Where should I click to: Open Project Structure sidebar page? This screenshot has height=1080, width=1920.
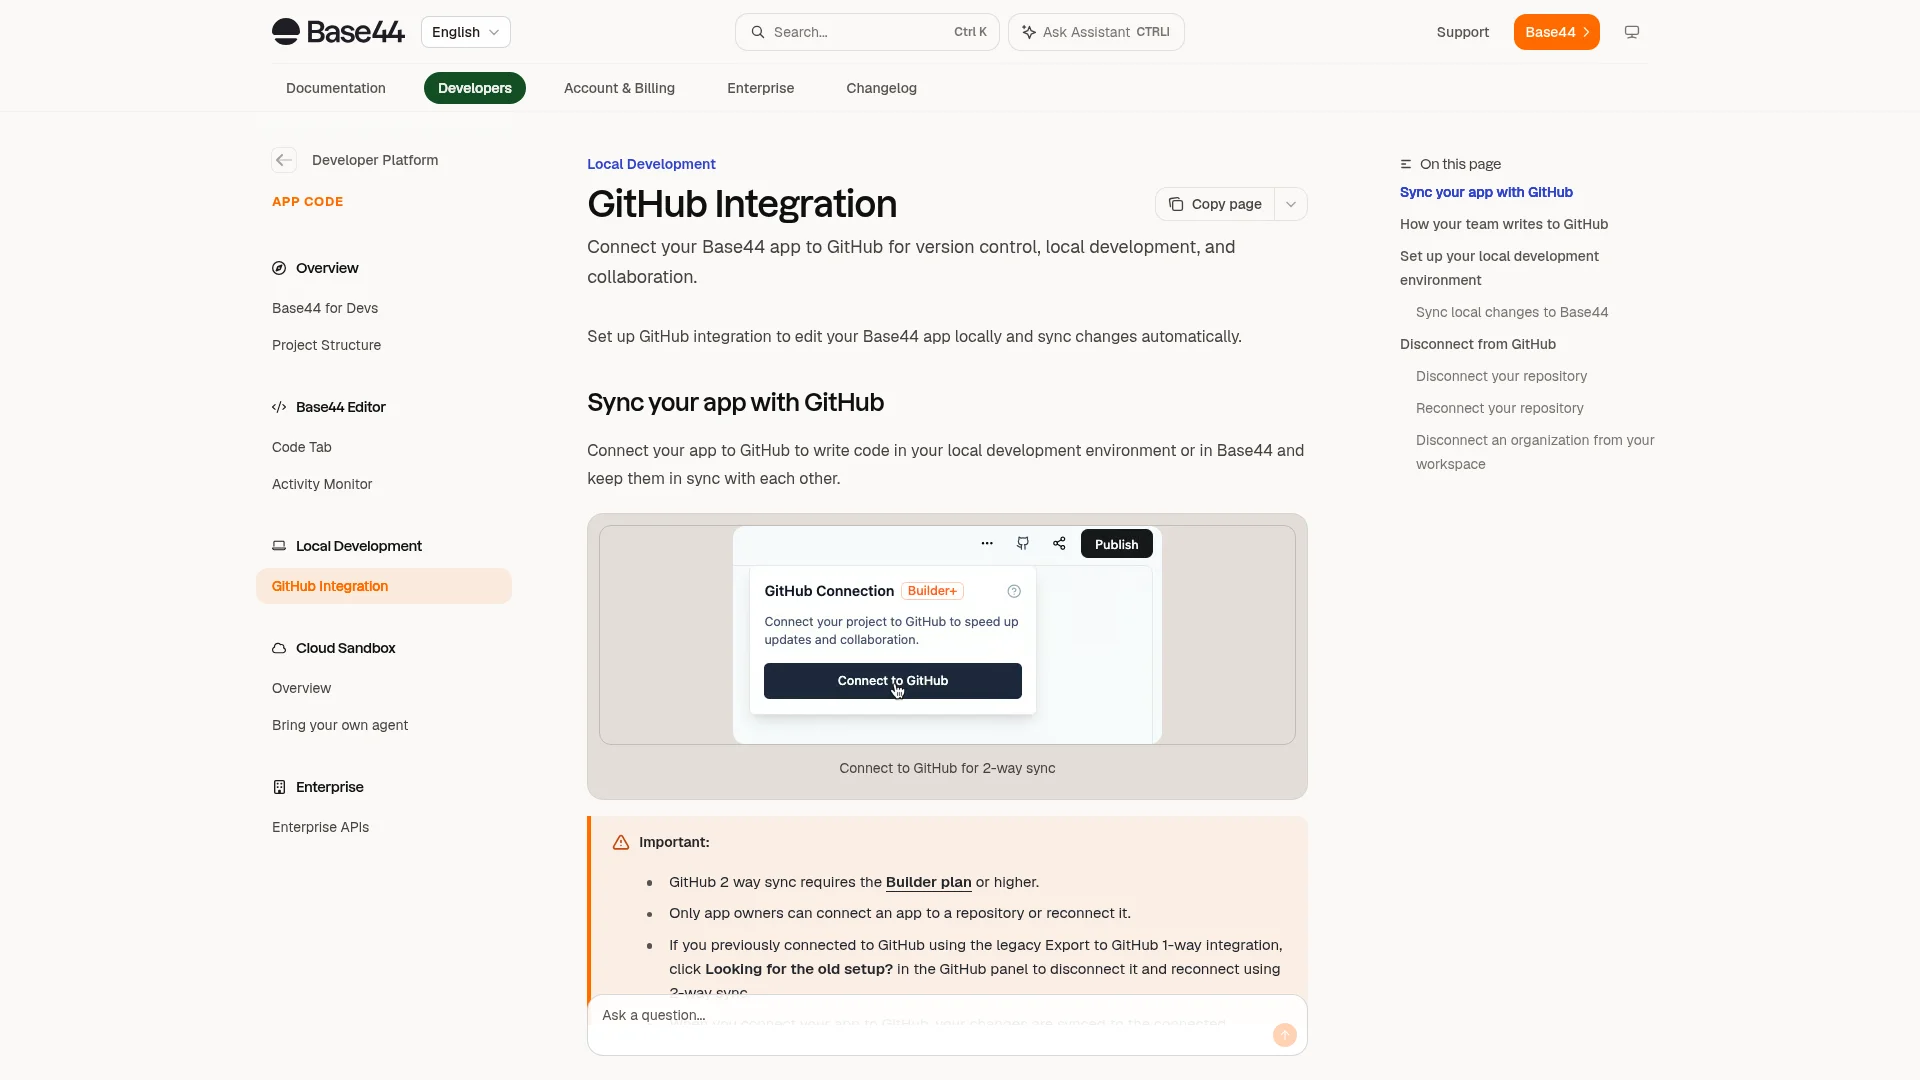[327, 345]
